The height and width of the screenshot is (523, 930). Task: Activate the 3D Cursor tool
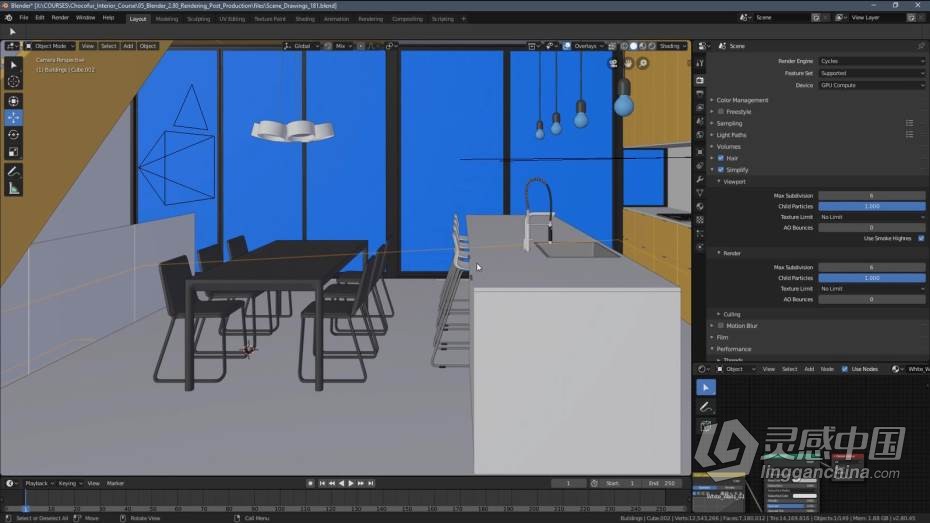[13, 82]
